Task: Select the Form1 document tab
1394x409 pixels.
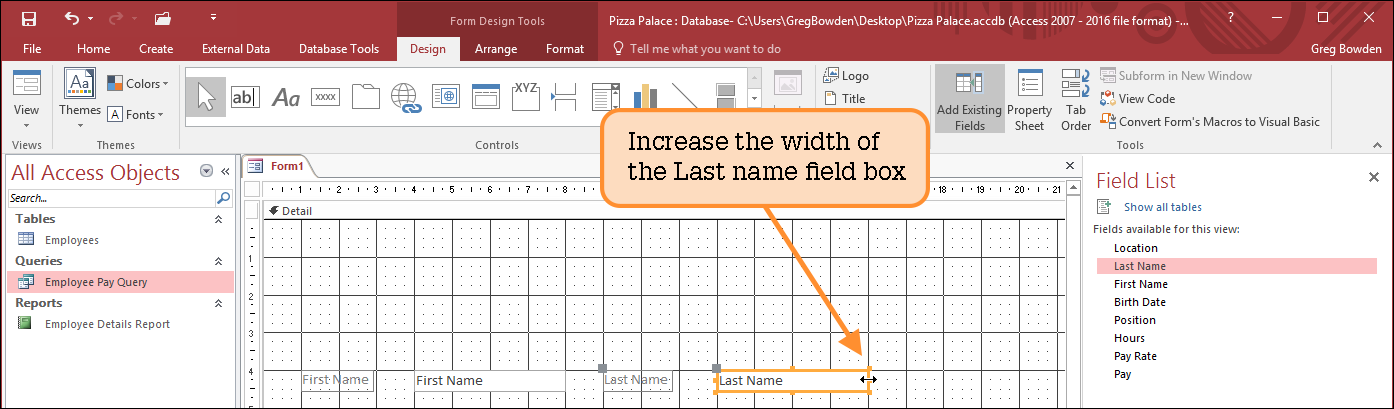Action: (278, 166)
